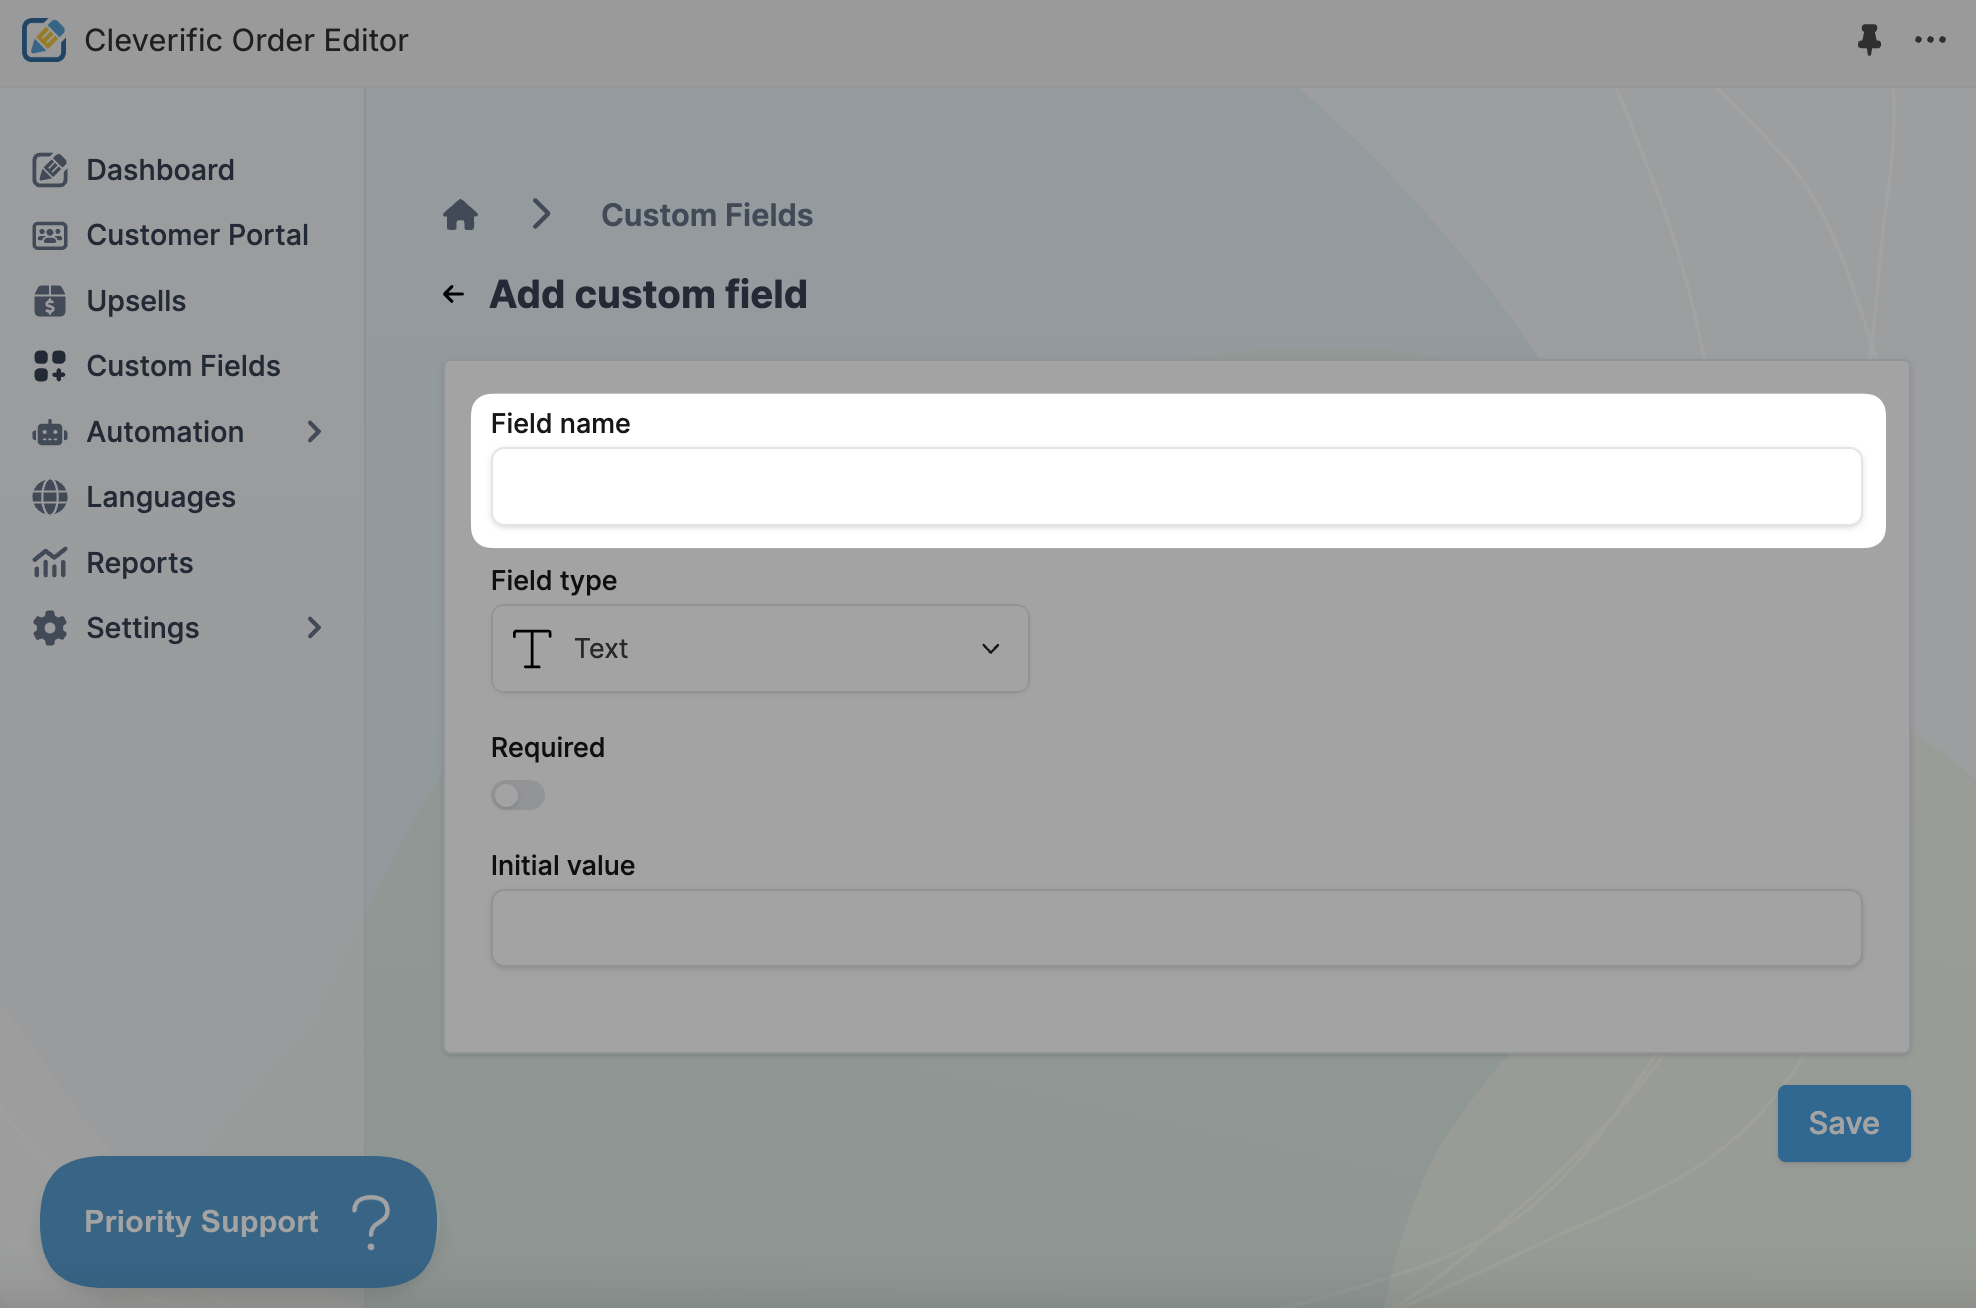Open the three-dot more options menu

tap(1930, 40)
